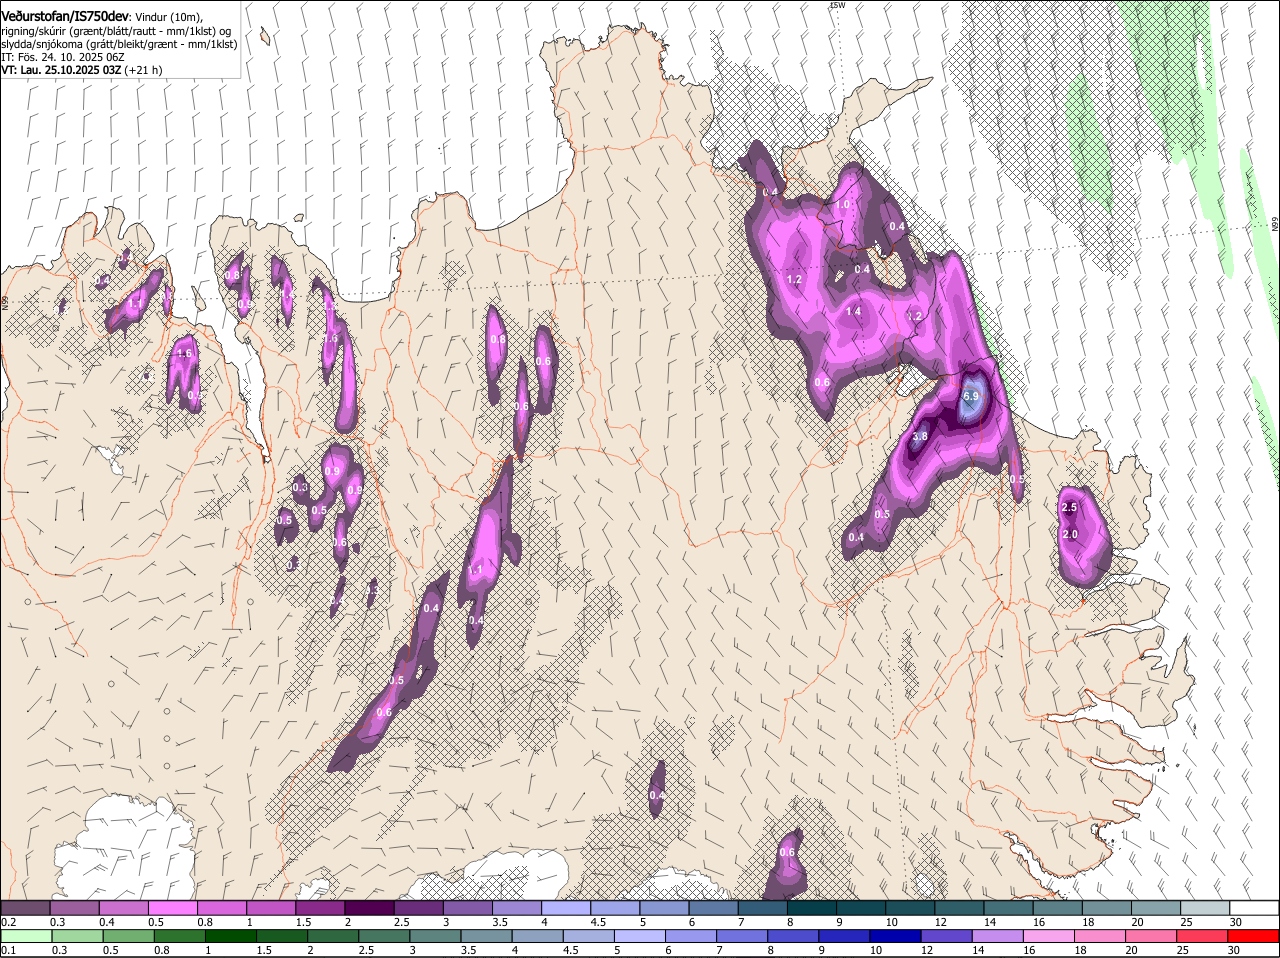The height and width of the screenshot is (958, 1280).
Task: Pick the blue 8 swatch in the rain legend
Action: pos(794,936)
